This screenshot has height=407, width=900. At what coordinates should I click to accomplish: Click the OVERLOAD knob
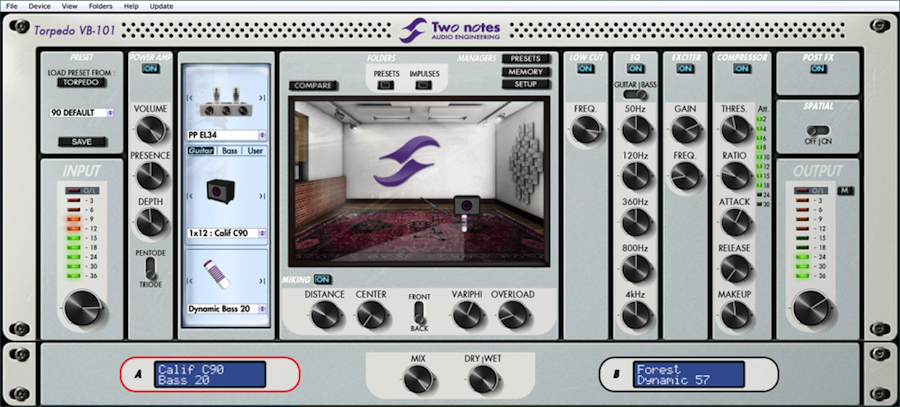513,315
